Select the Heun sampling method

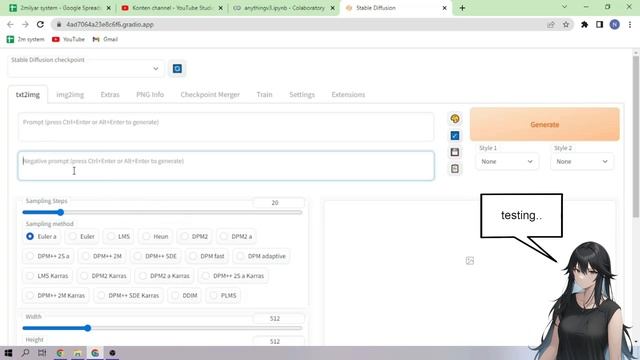tap(155, 236)
